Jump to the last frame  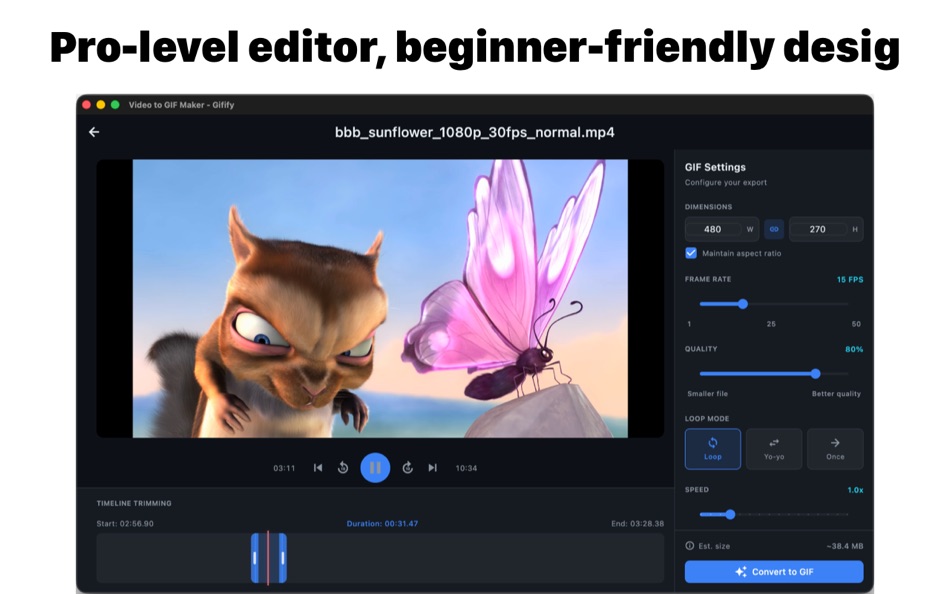[433, 467]
